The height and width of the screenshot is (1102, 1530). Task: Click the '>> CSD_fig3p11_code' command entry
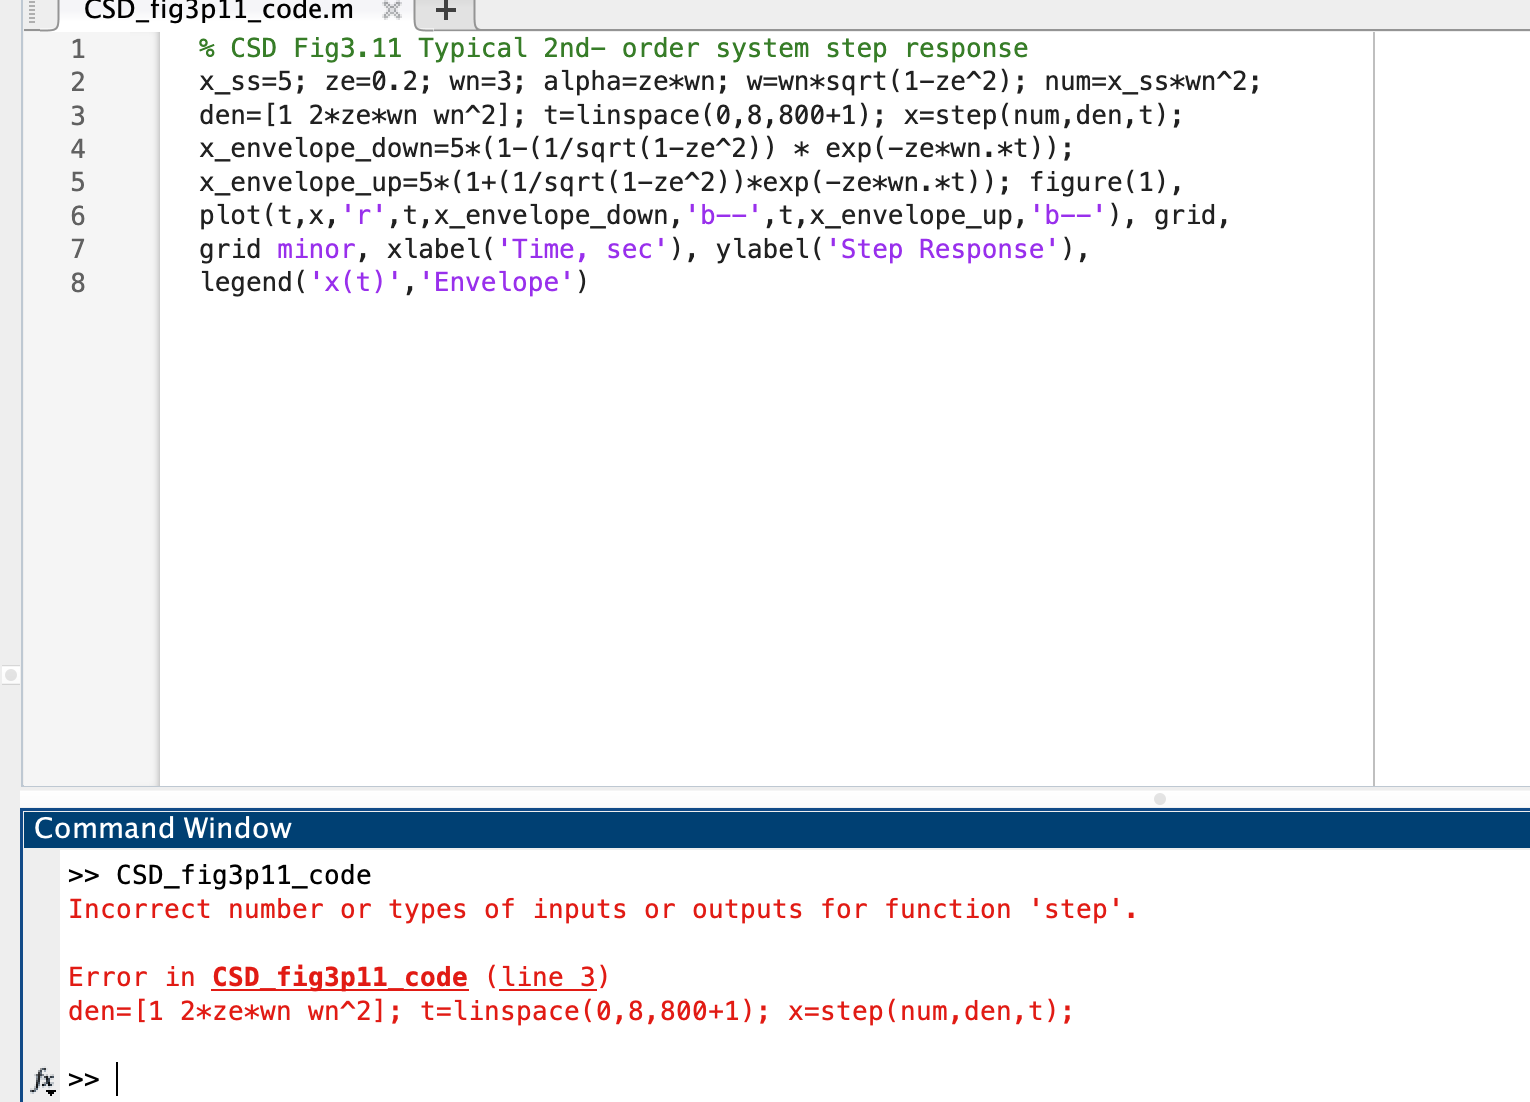click(x=219, y=875)
